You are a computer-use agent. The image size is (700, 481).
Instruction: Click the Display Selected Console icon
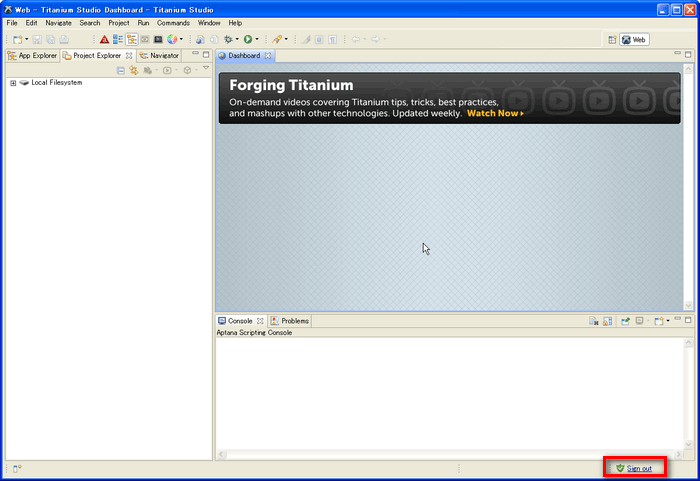(640, 321)
